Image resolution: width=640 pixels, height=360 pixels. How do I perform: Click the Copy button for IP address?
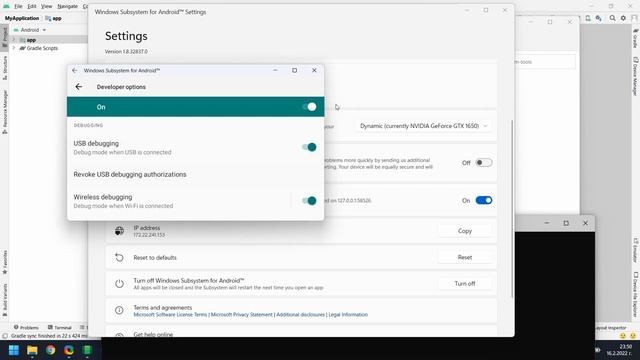(x=464, y=231)
